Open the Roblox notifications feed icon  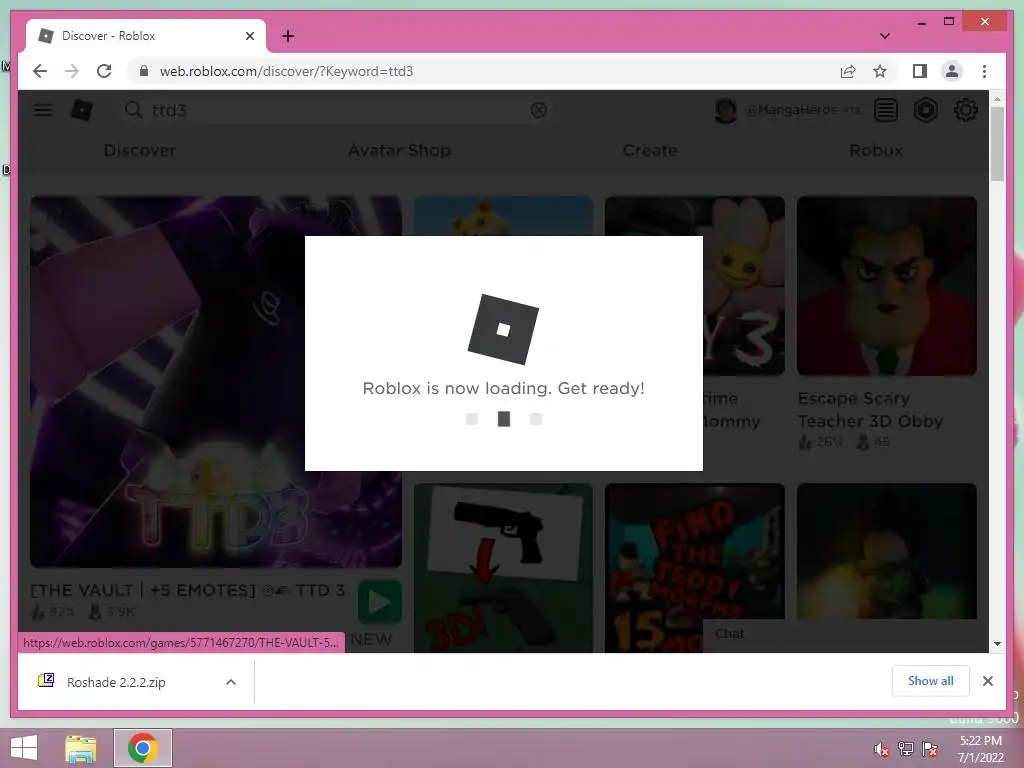886,110
